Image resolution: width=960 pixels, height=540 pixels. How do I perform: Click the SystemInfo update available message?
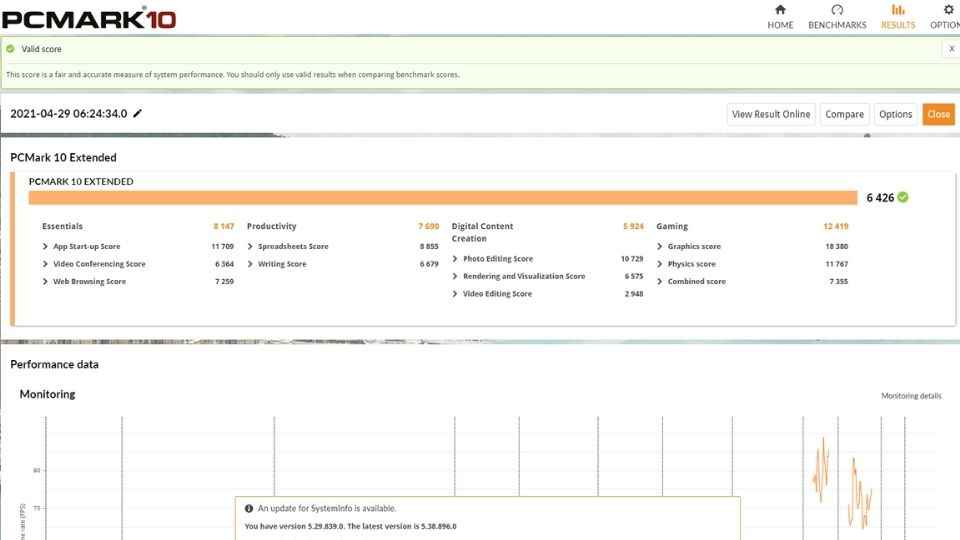pyautogui.click(x=327, y=508)
